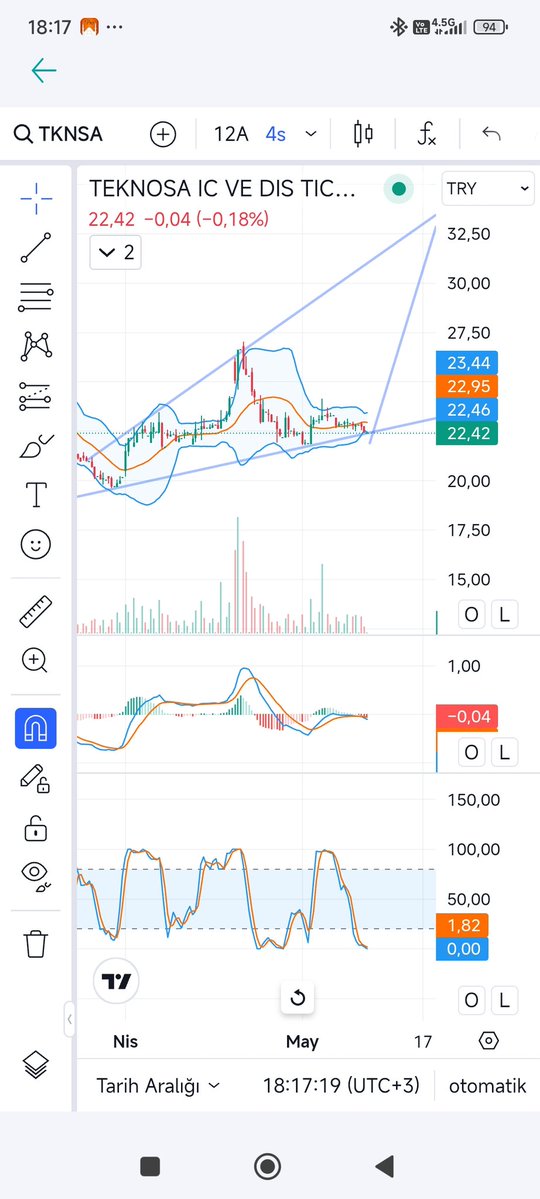Click the -0,04 red MACD value label

pyautogui.click(x=467, y=717)
